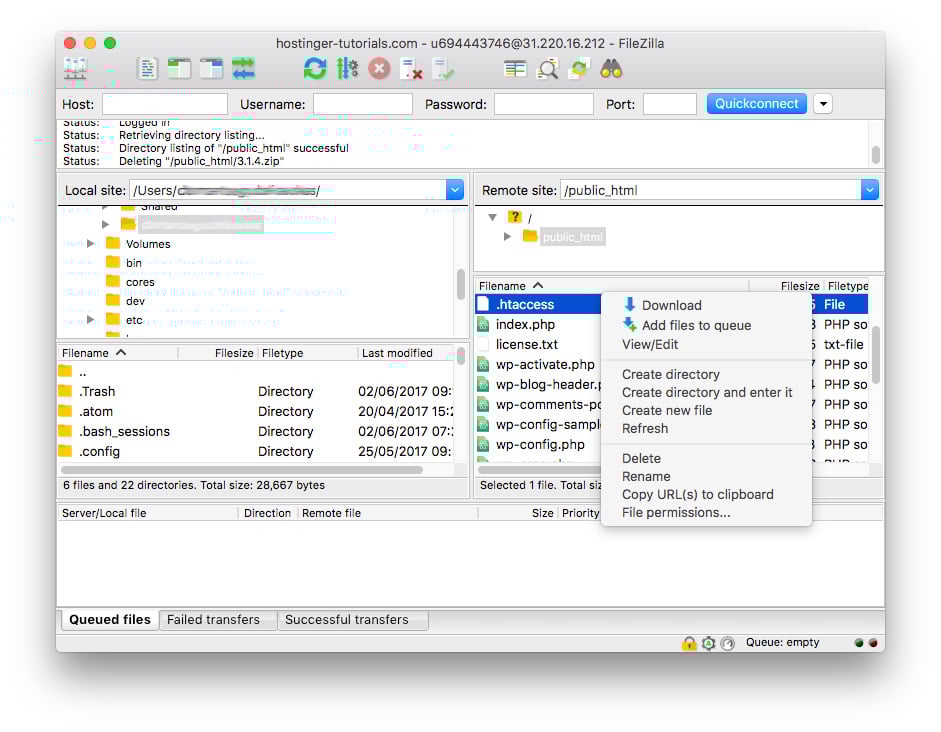Click the Volumes folder icon
This screenshot has width=941, height=732.
[x=113, y=243]
